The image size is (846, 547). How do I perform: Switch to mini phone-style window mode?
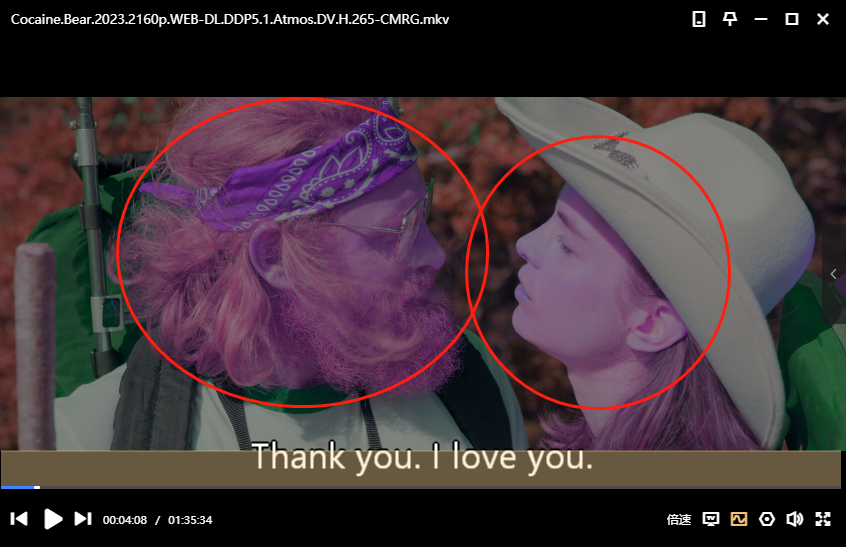tap(699, 19)
